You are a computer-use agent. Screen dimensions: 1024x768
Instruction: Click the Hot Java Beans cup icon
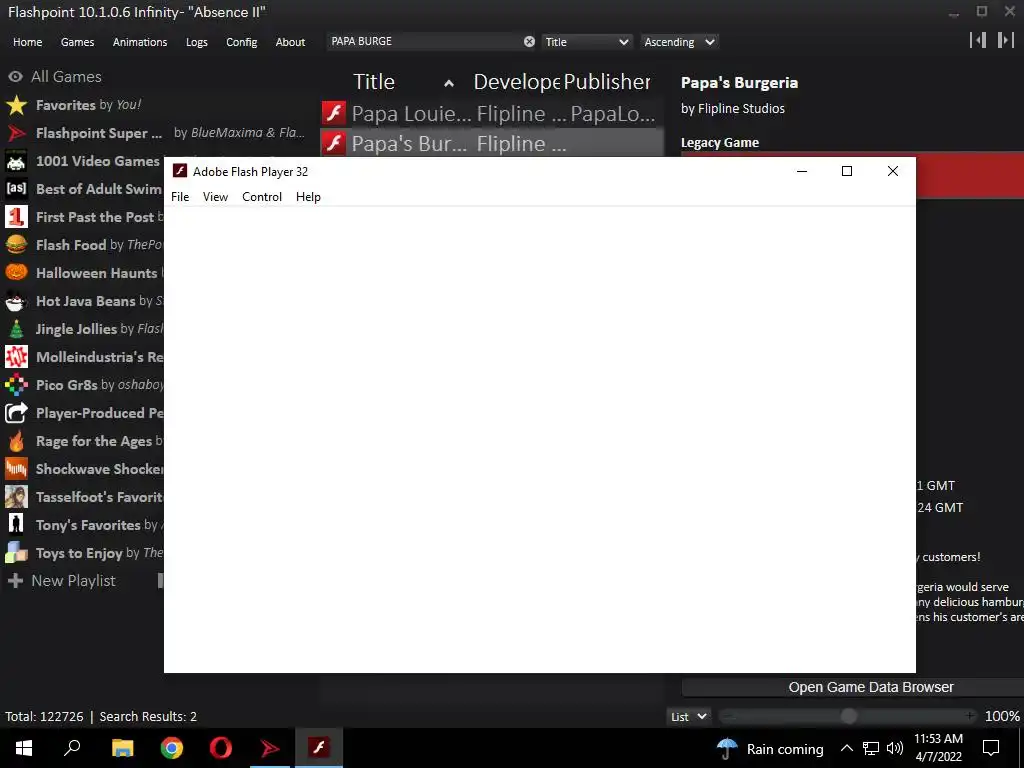(x=16, y=301)
